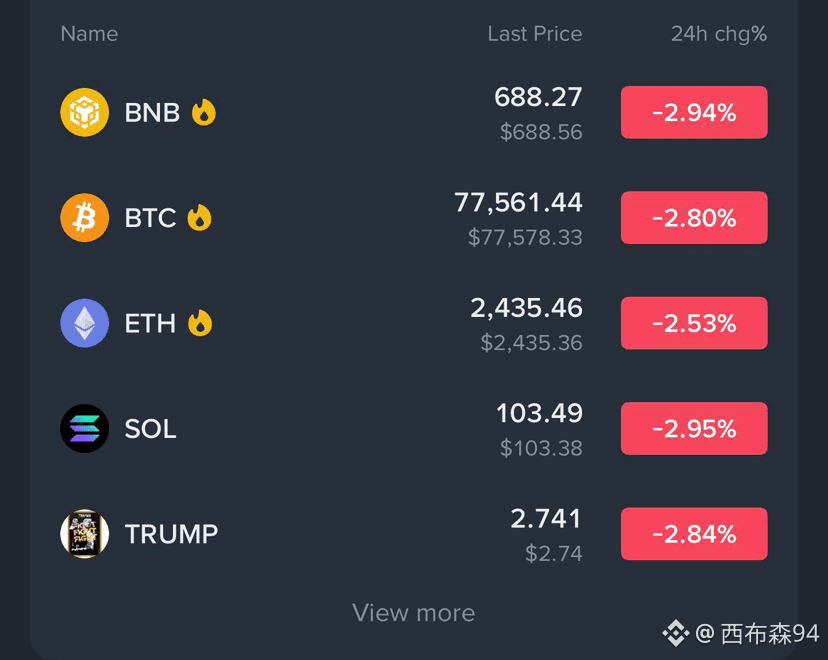Click the fire icon next to ETH

point(200,323)
